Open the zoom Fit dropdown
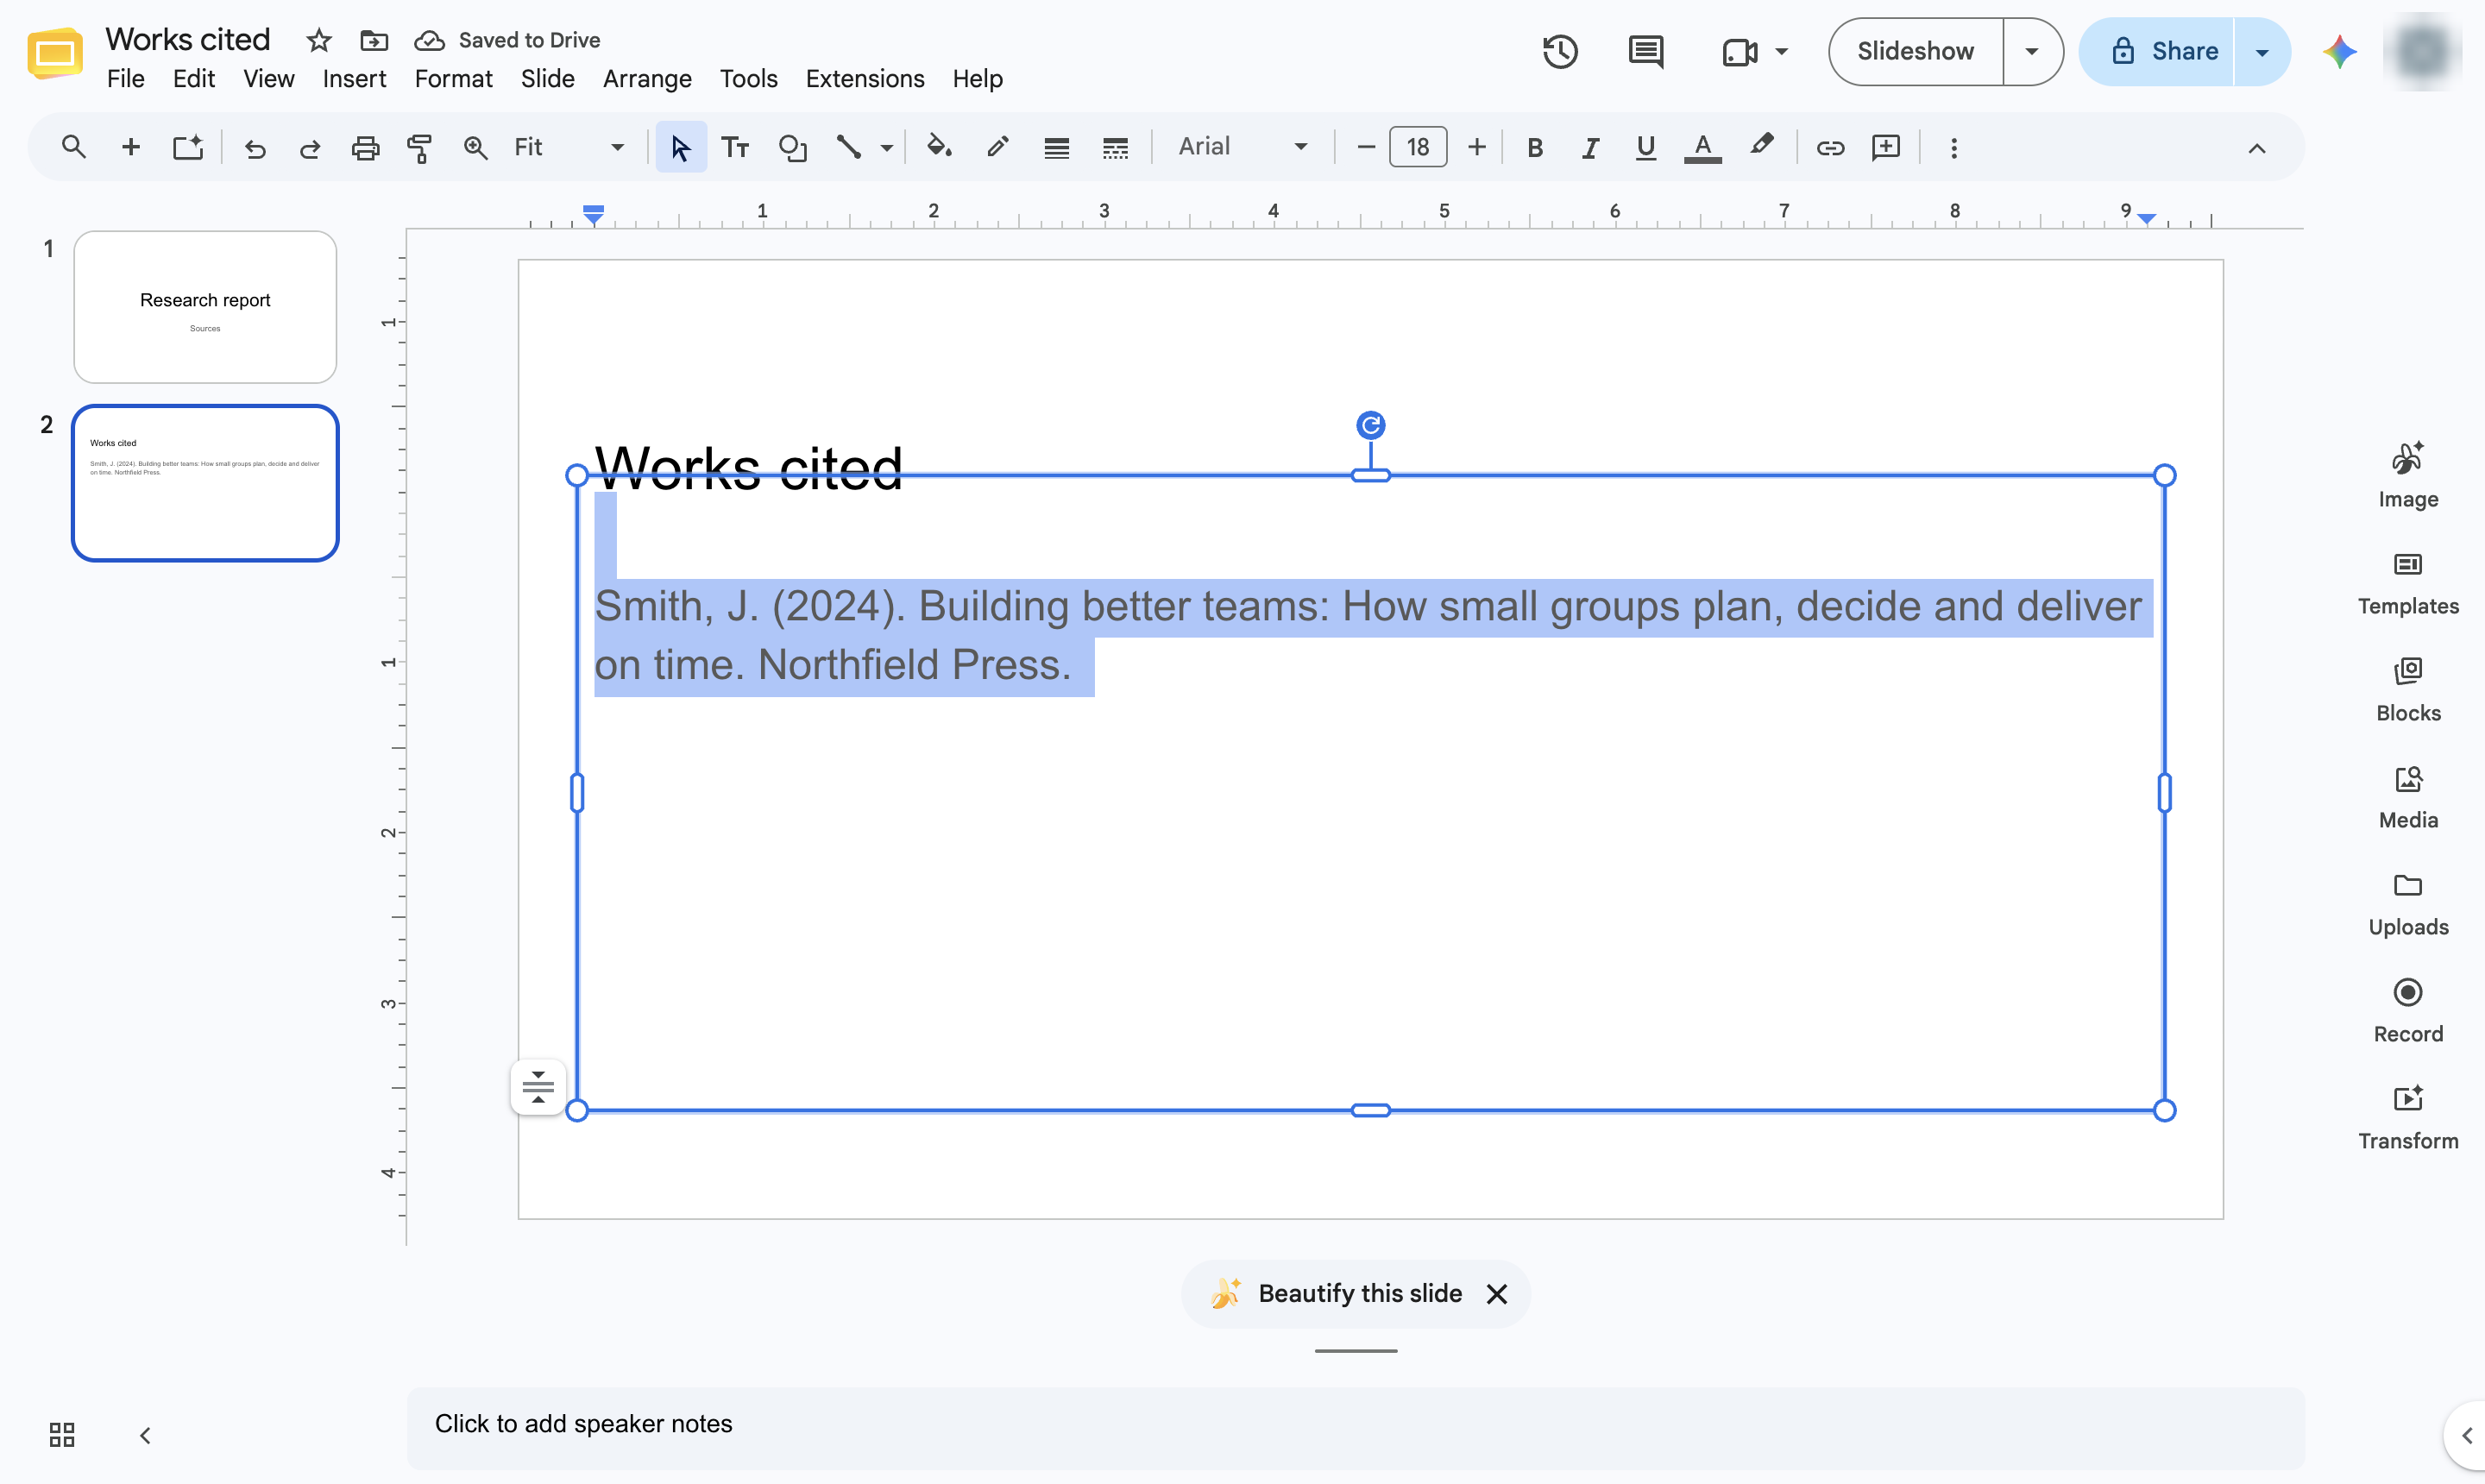The image size is (2485, 1484). point(569,147)
